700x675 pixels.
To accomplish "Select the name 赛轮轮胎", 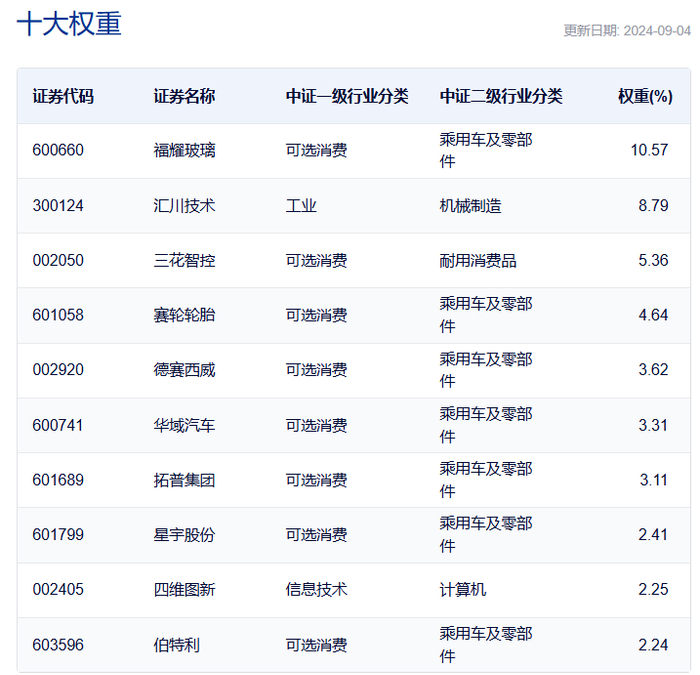I will click(184, 315).
